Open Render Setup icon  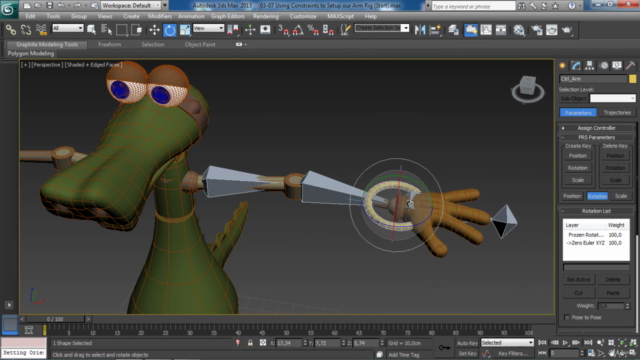pos(537,30)
